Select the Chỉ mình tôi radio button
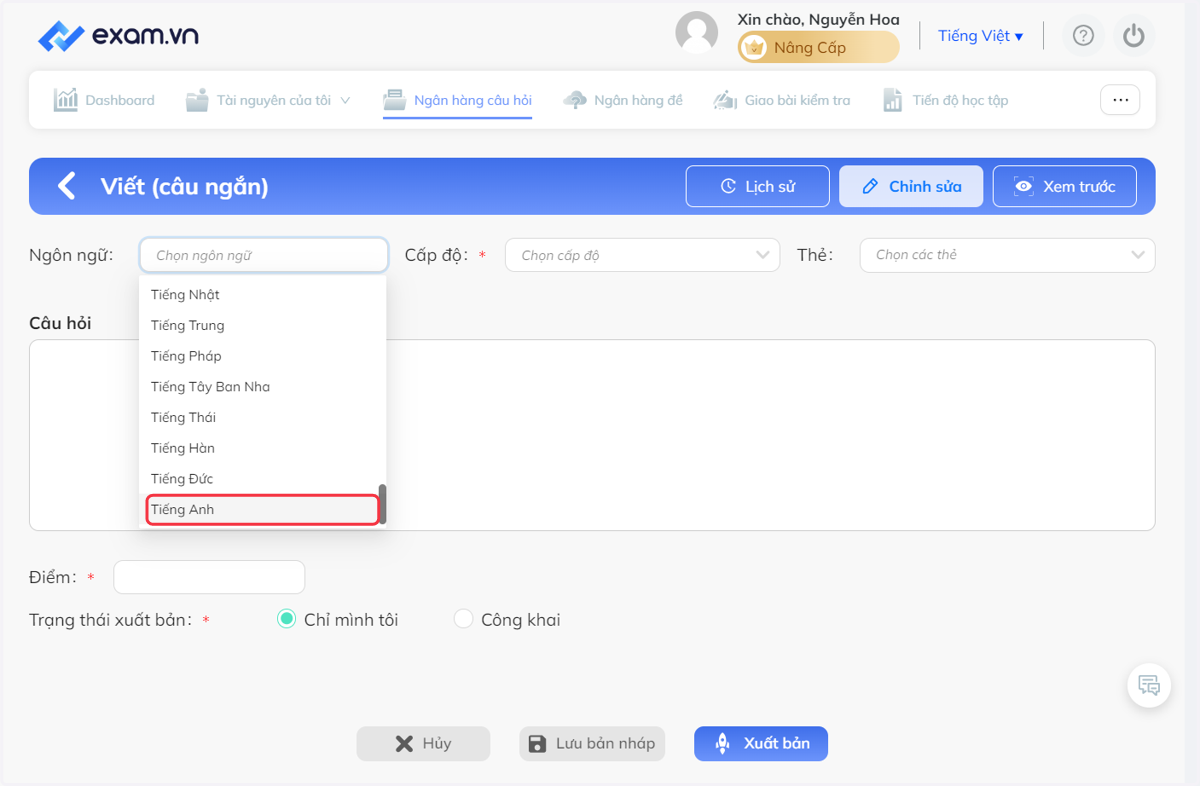 pyautogui.click(x=286, y=619)
